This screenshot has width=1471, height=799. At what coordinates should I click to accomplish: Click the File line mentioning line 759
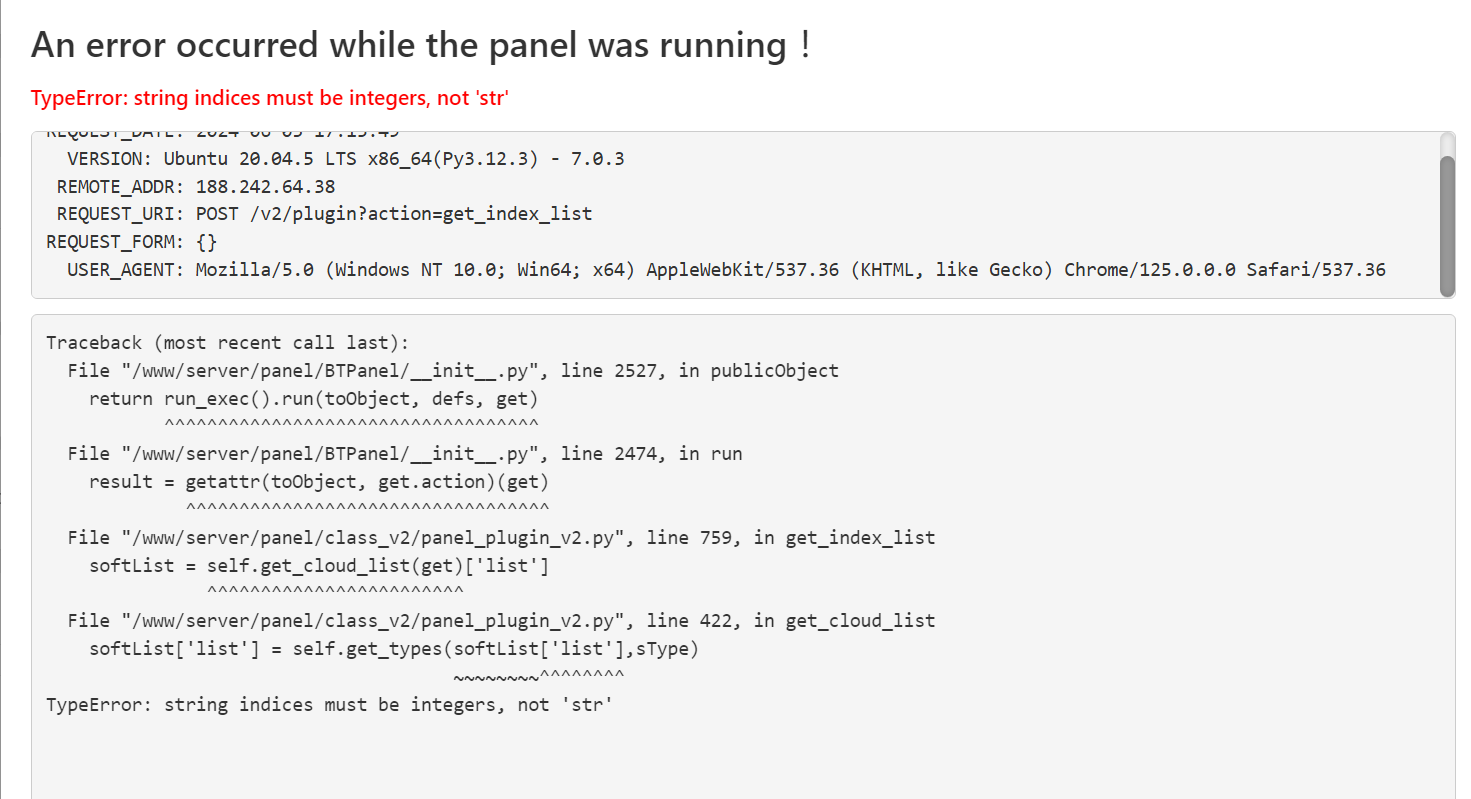click(500, 538)
